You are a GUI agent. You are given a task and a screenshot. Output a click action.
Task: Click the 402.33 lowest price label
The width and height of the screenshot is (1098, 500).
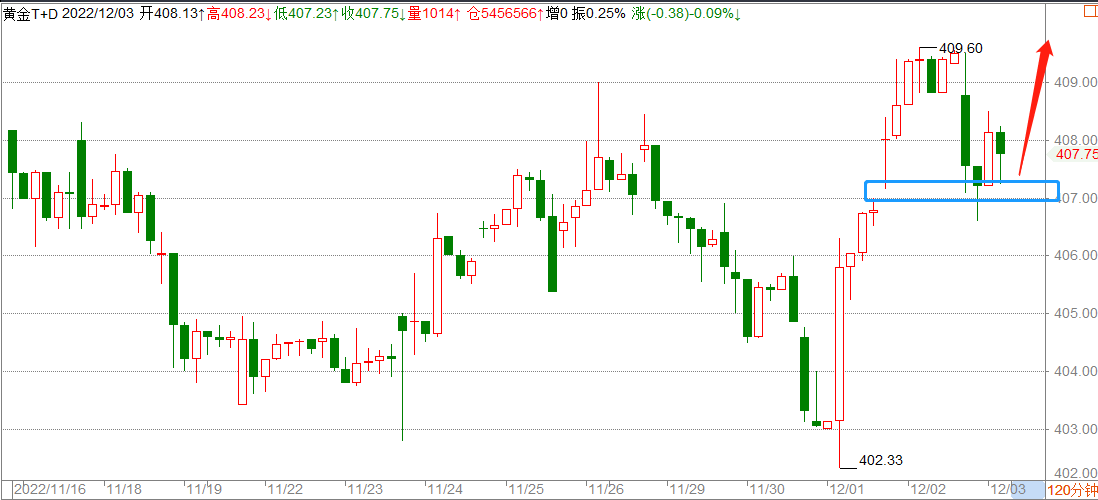pyautogui.click(x=881, y=460)
